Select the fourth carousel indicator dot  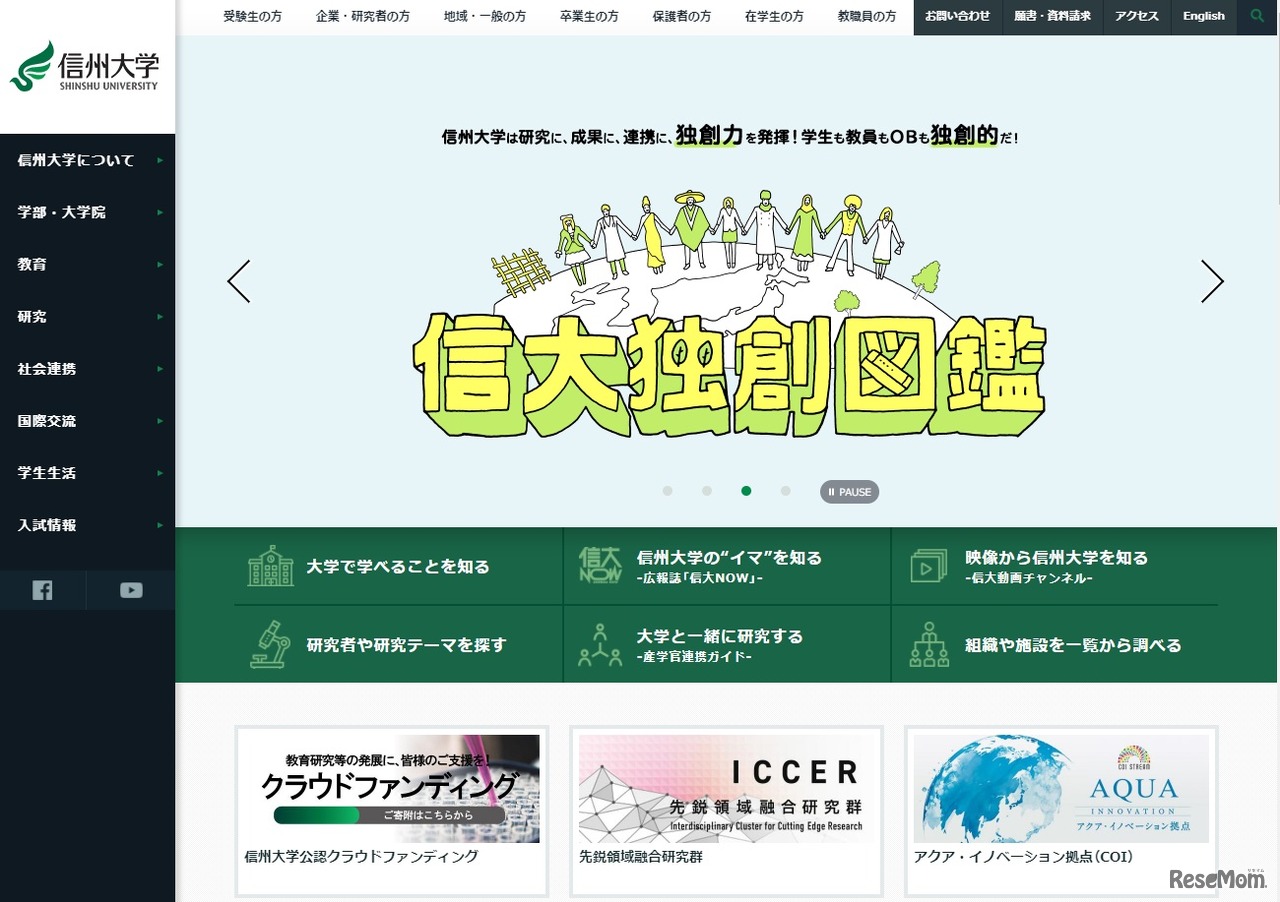[785, 491]
